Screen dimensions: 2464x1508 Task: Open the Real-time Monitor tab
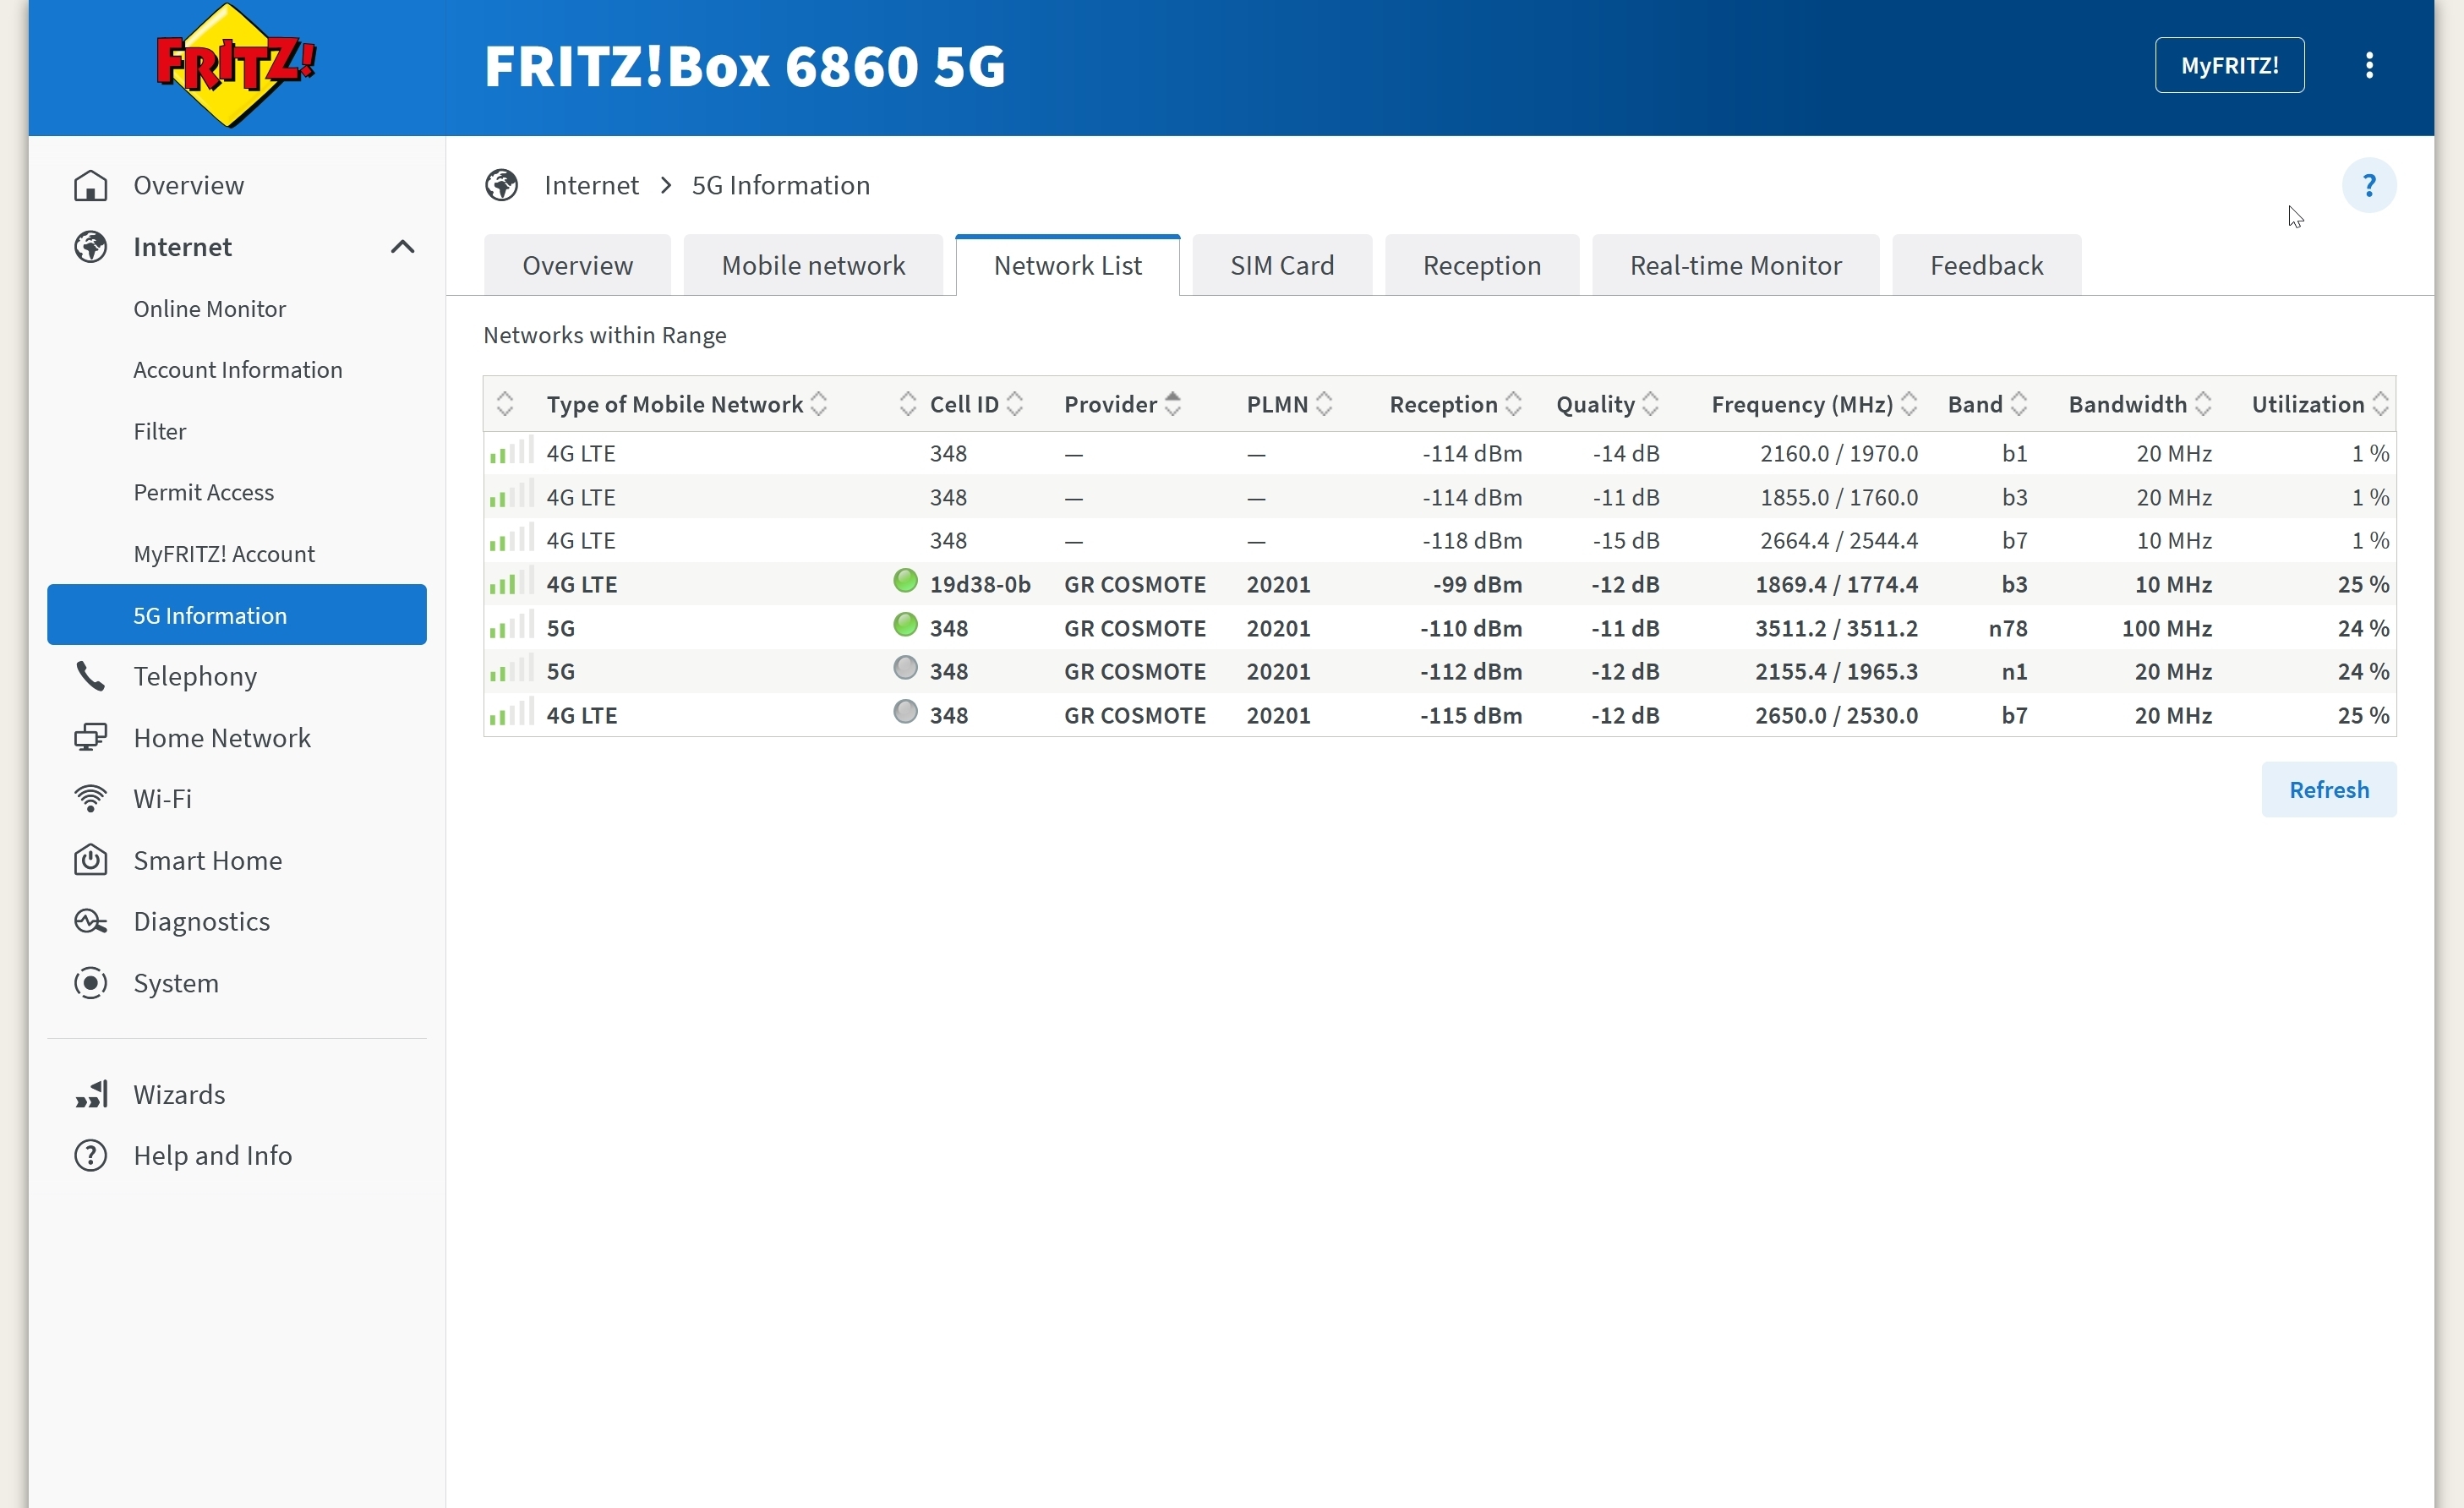click(1735, 265)
